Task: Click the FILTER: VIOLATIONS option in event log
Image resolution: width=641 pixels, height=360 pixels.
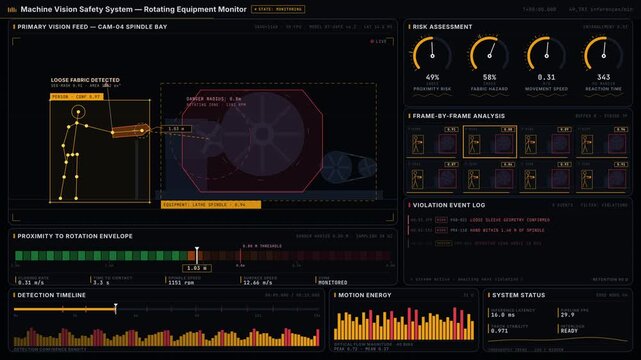Action: (x=604, y=205)
